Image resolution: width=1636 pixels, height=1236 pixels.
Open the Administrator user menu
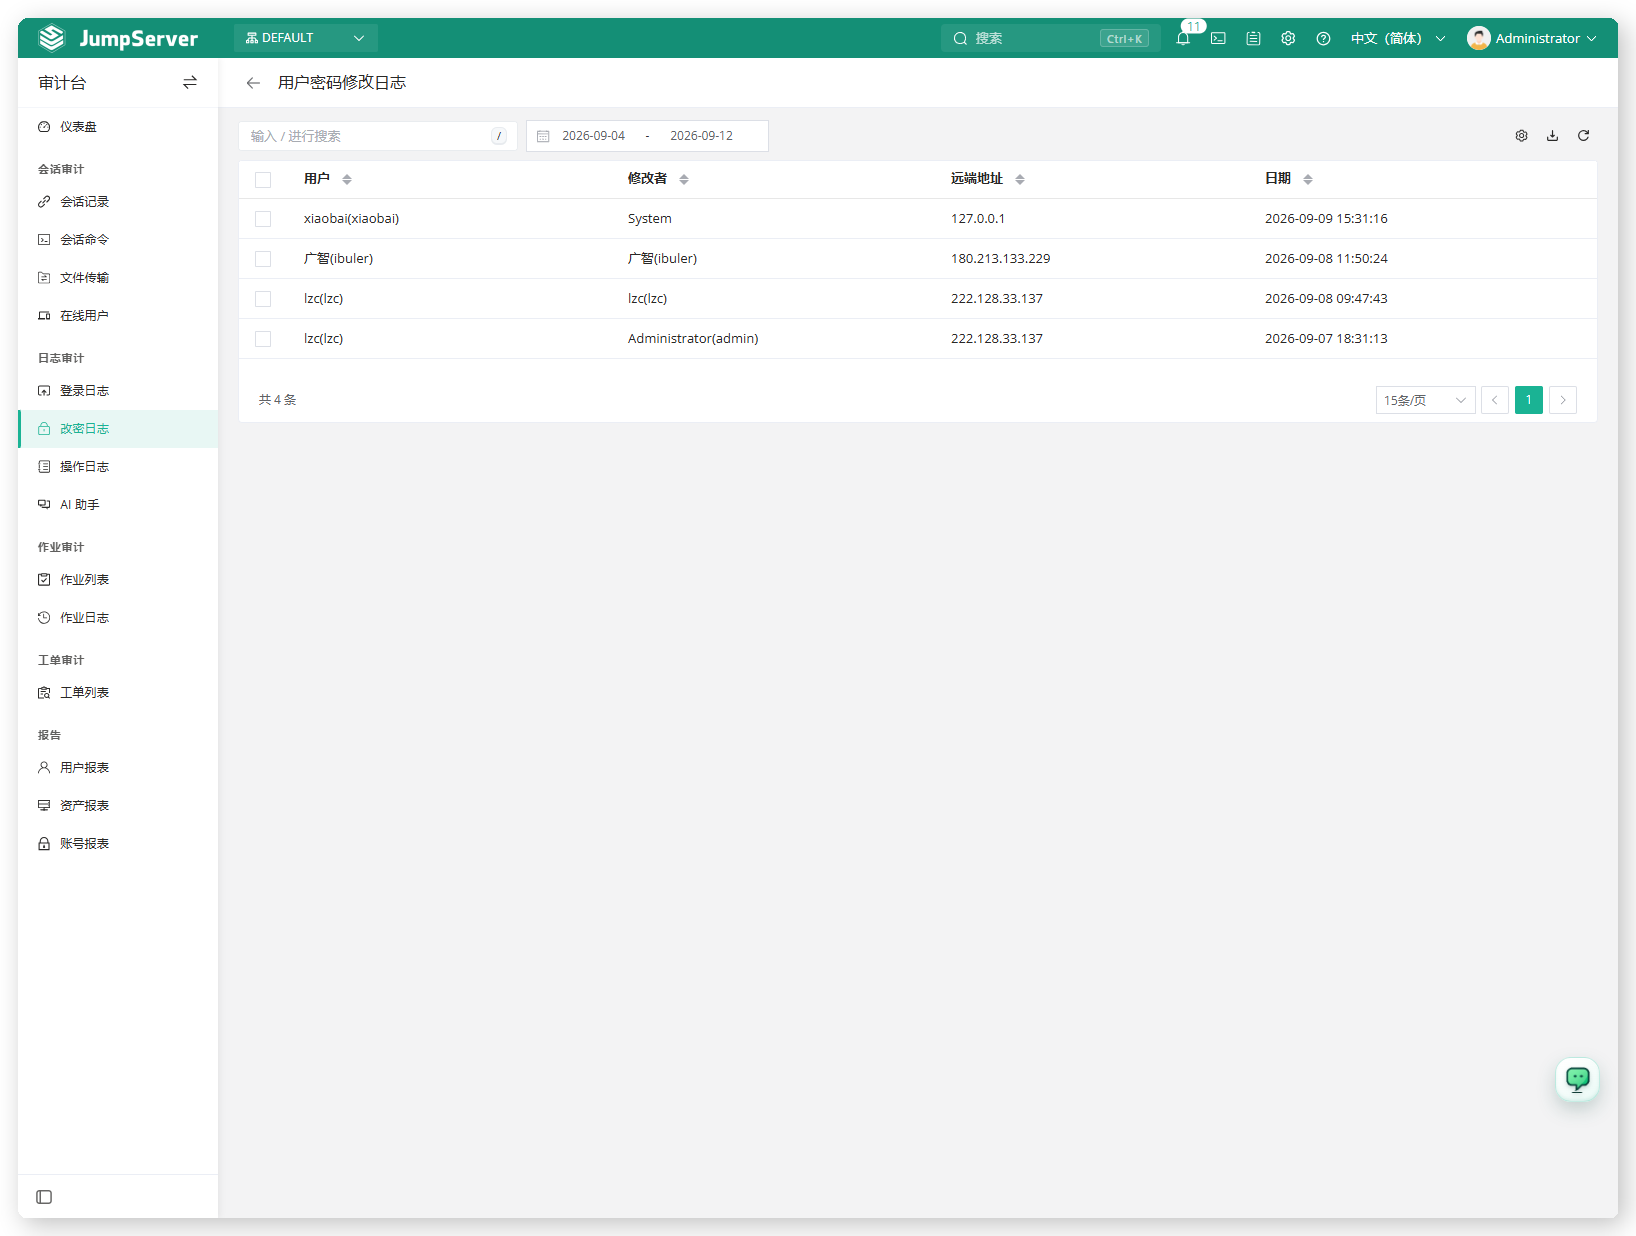[1531, 38]
